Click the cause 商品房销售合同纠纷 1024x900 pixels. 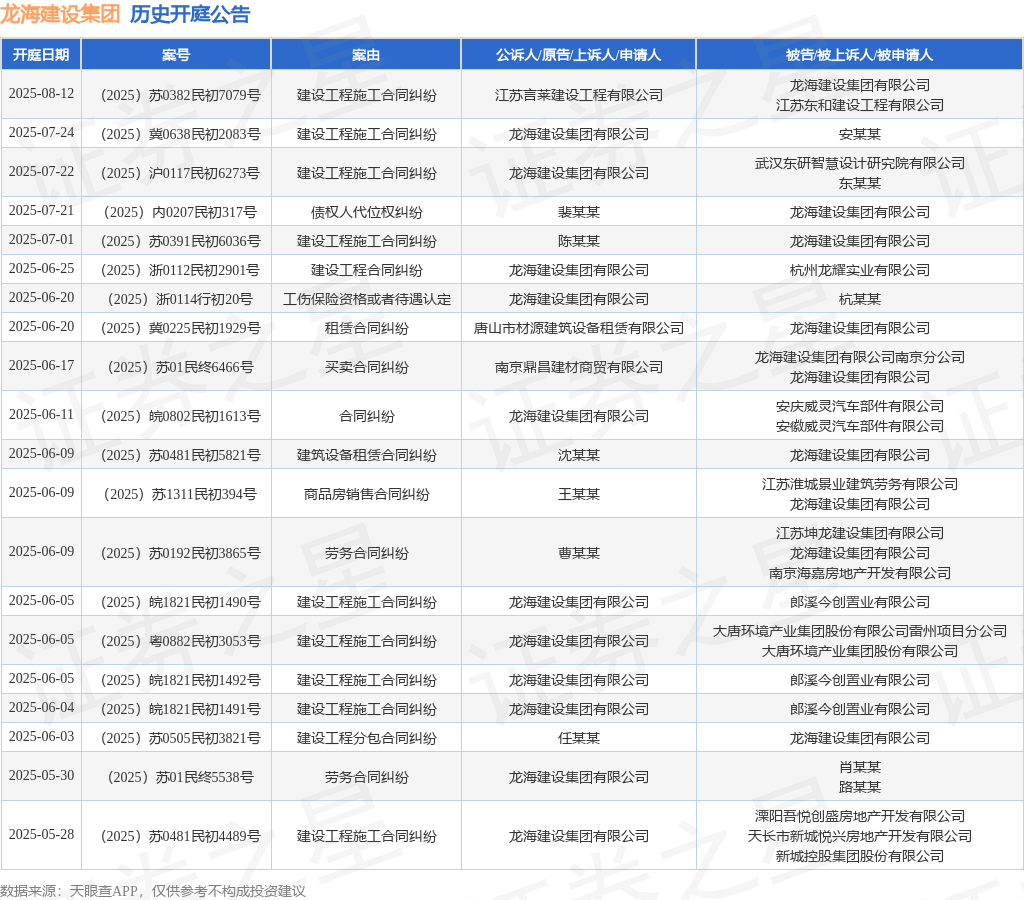(366, 494)
